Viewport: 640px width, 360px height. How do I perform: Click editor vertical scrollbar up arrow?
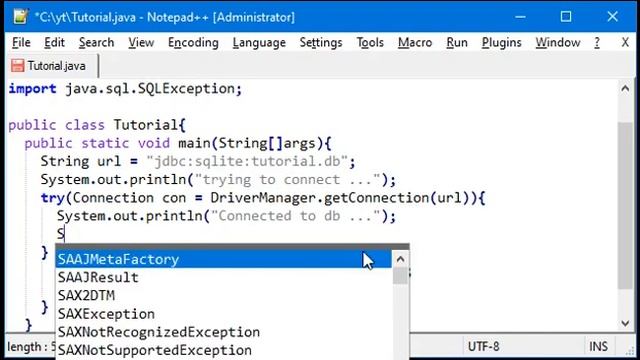pos(625,89)
